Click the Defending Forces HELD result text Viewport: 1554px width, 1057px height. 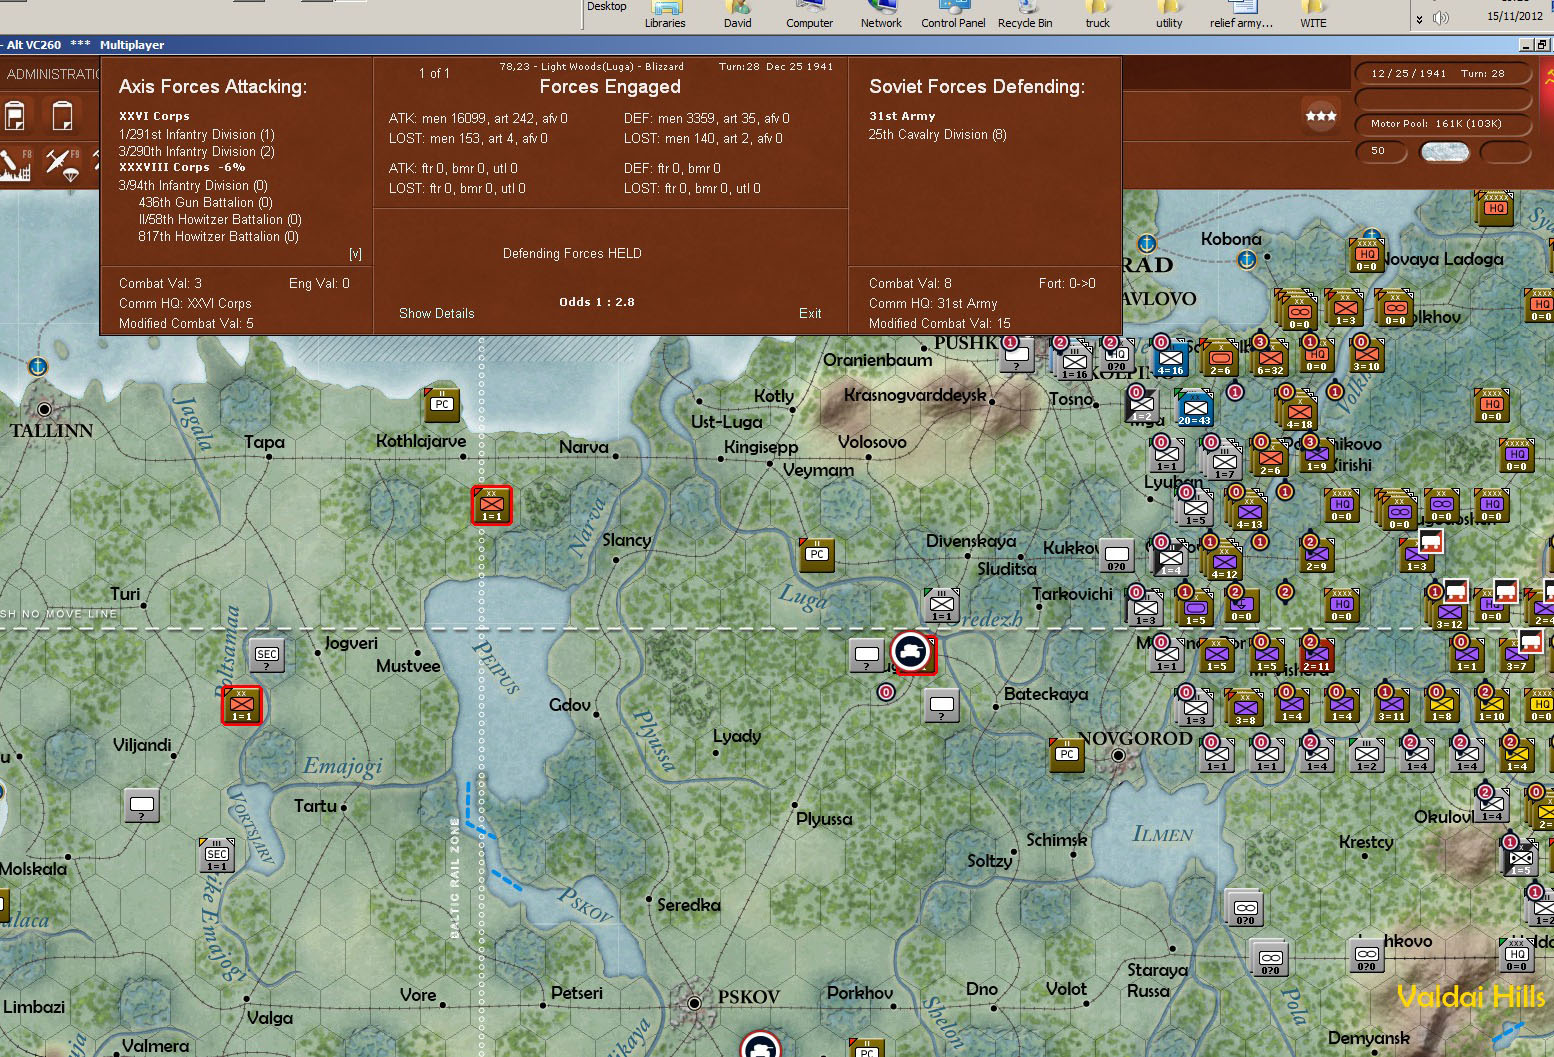(x=572, y=254)
